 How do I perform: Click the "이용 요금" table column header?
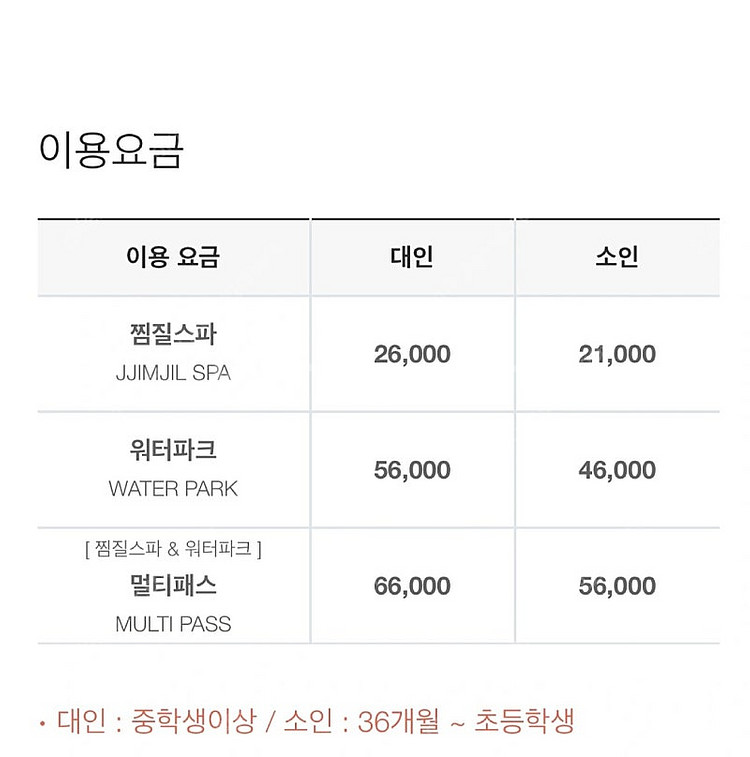173,257
